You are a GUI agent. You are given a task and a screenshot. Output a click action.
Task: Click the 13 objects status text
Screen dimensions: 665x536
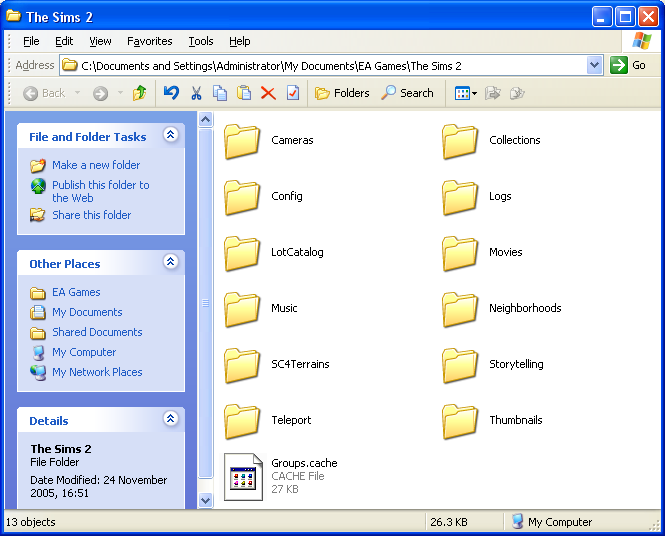[31, 522]
